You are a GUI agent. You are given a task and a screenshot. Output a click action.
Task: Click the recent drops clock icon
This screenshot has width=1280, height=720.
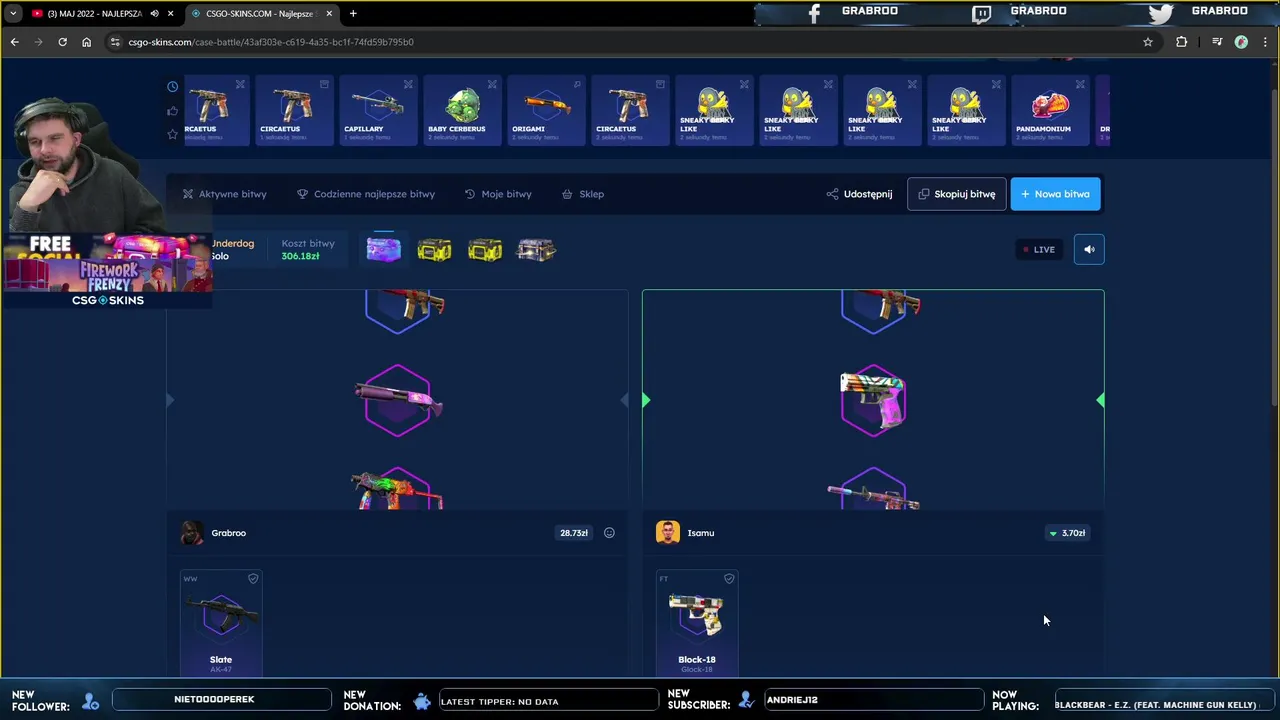(172, 87)
